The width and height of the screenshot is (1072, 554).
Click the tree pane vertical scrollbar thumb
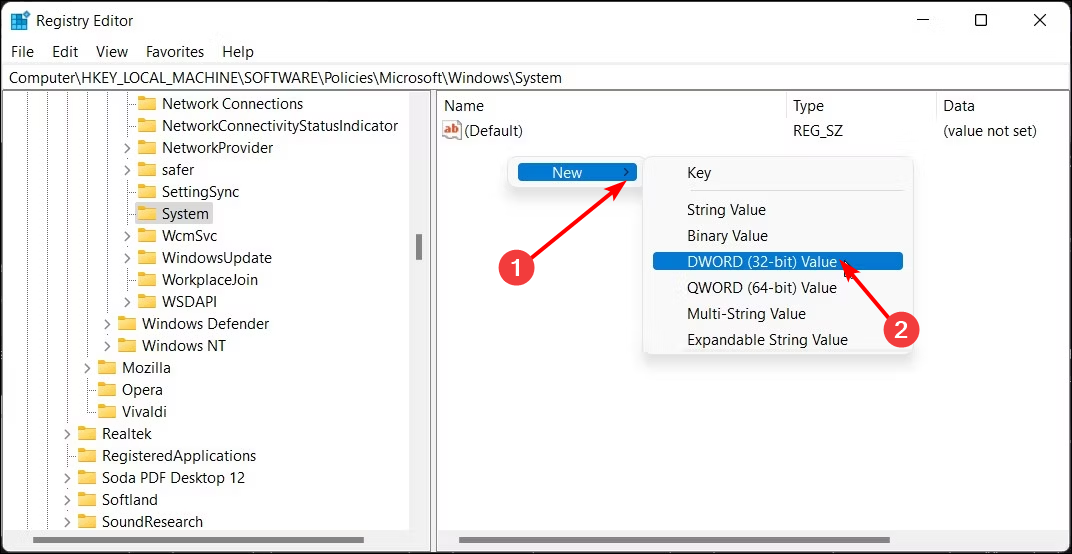[x=420, y=246]
